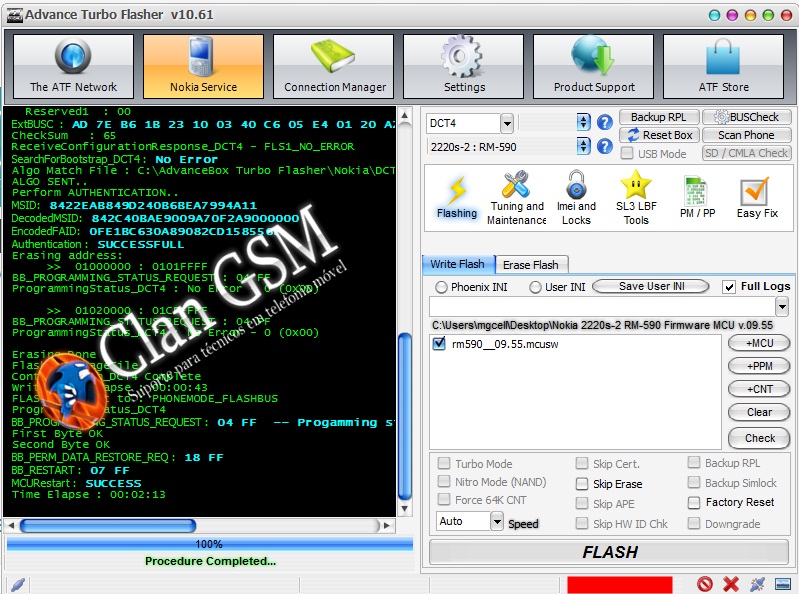Add PPM file with +PPM button
Image resolution: width=799 pixels, height=594 pixels.
pos(759,366)
